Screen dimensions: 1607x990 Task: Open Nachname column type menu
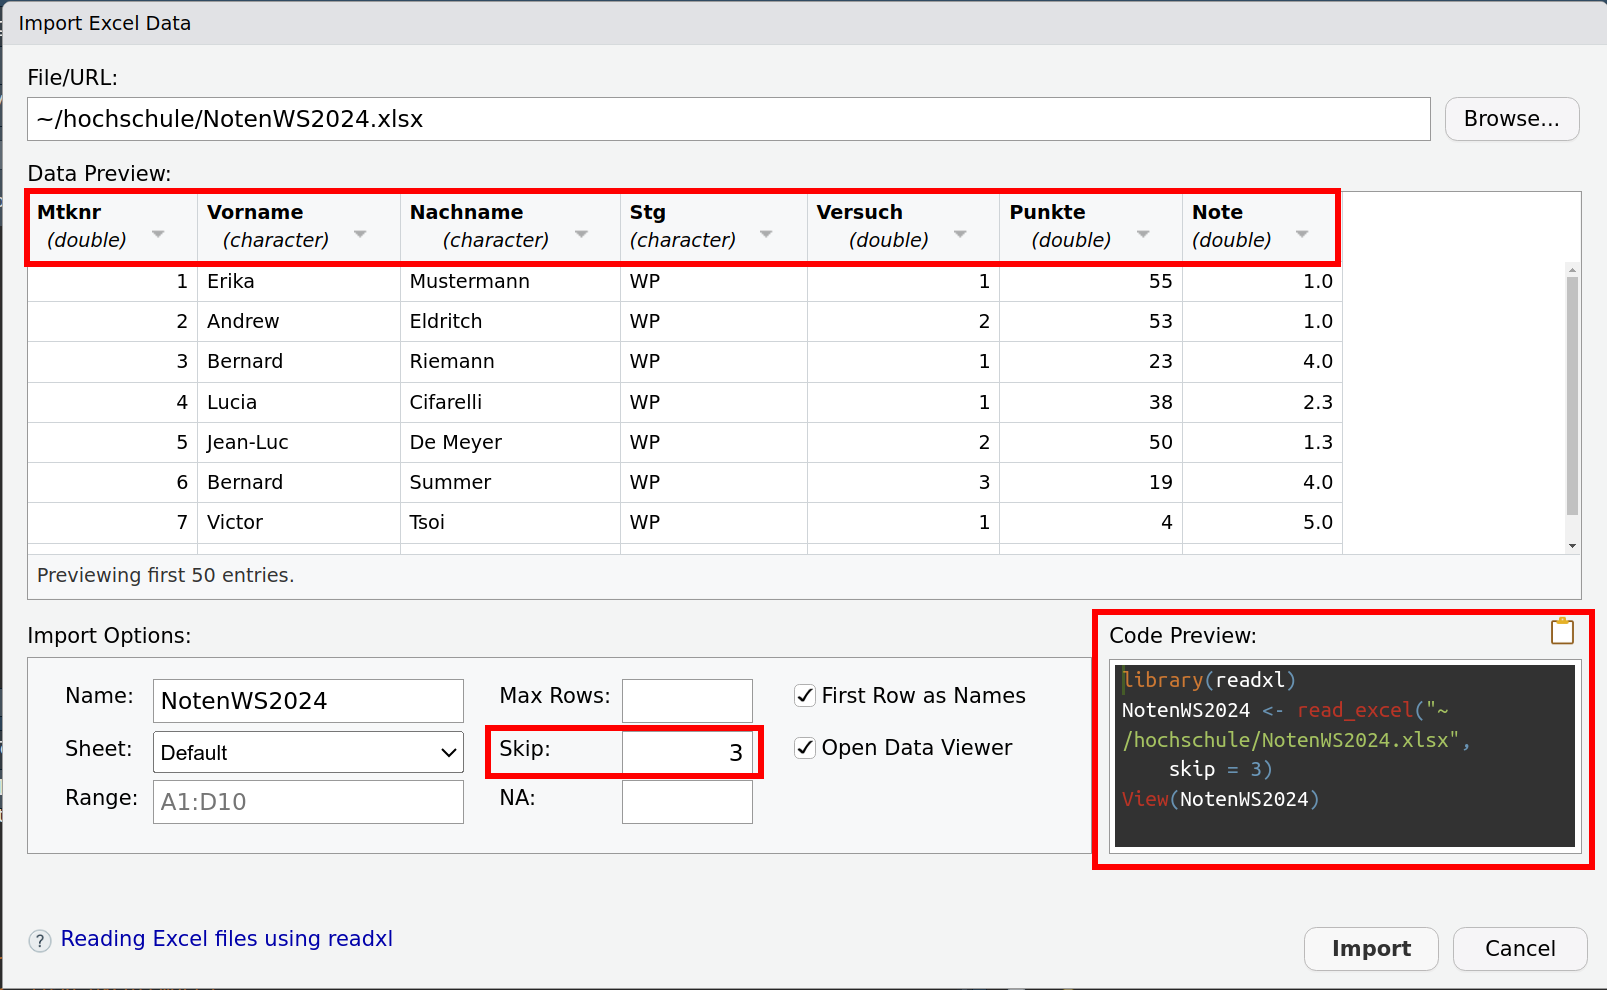coord(581,235)
